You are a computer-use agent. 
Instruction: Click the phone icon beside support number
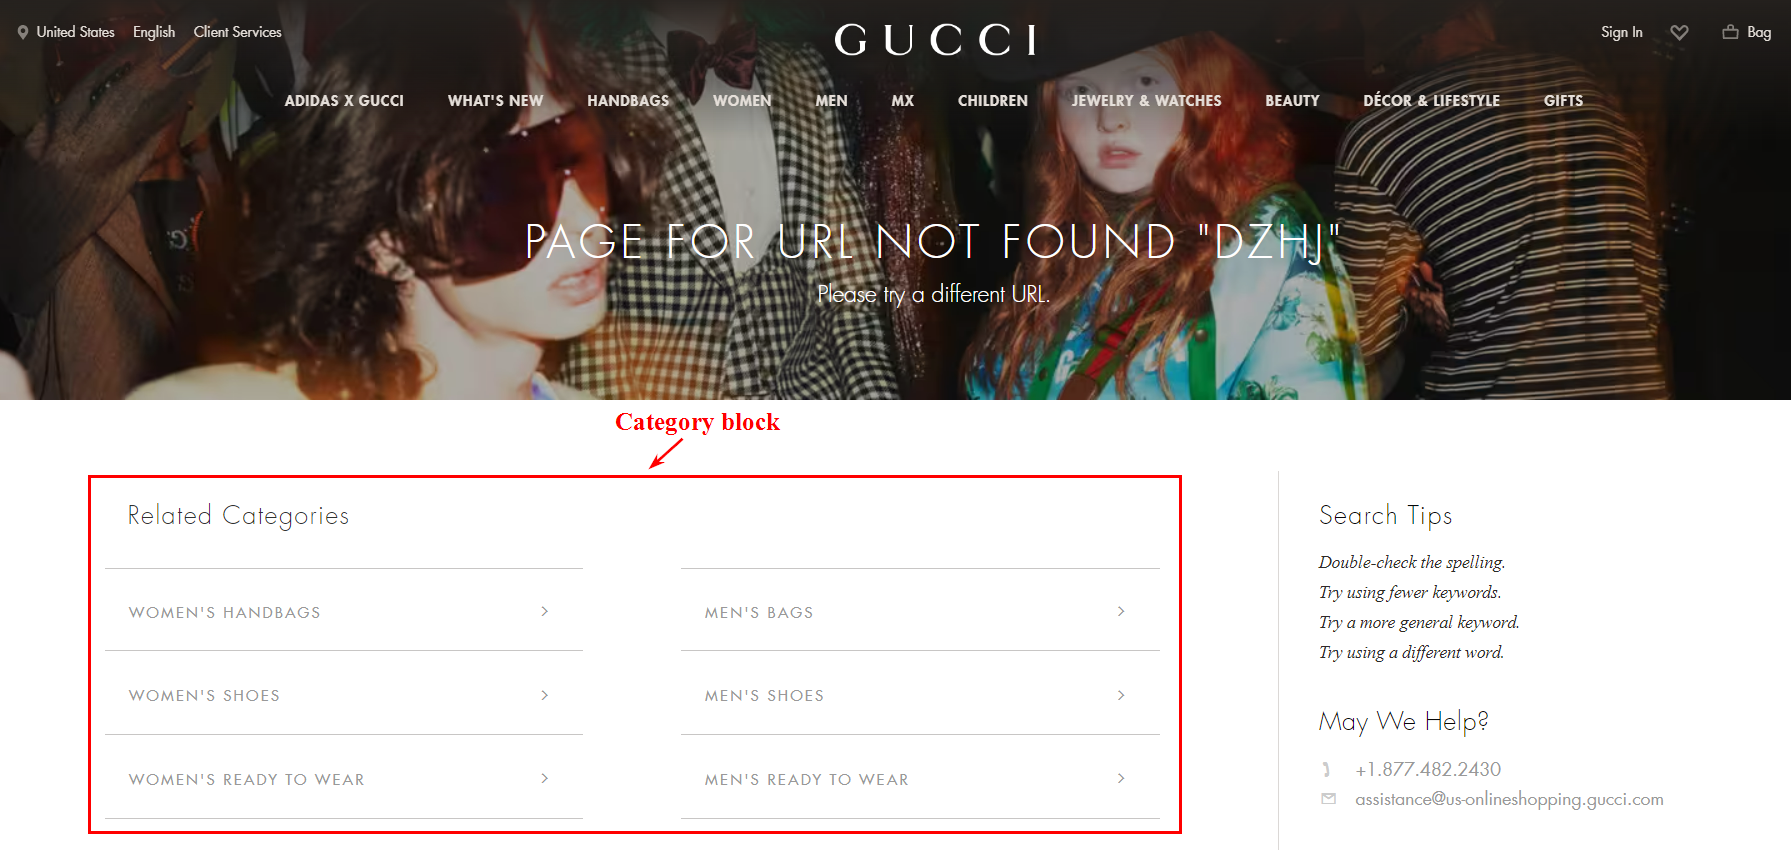[x=1327, y=769]
